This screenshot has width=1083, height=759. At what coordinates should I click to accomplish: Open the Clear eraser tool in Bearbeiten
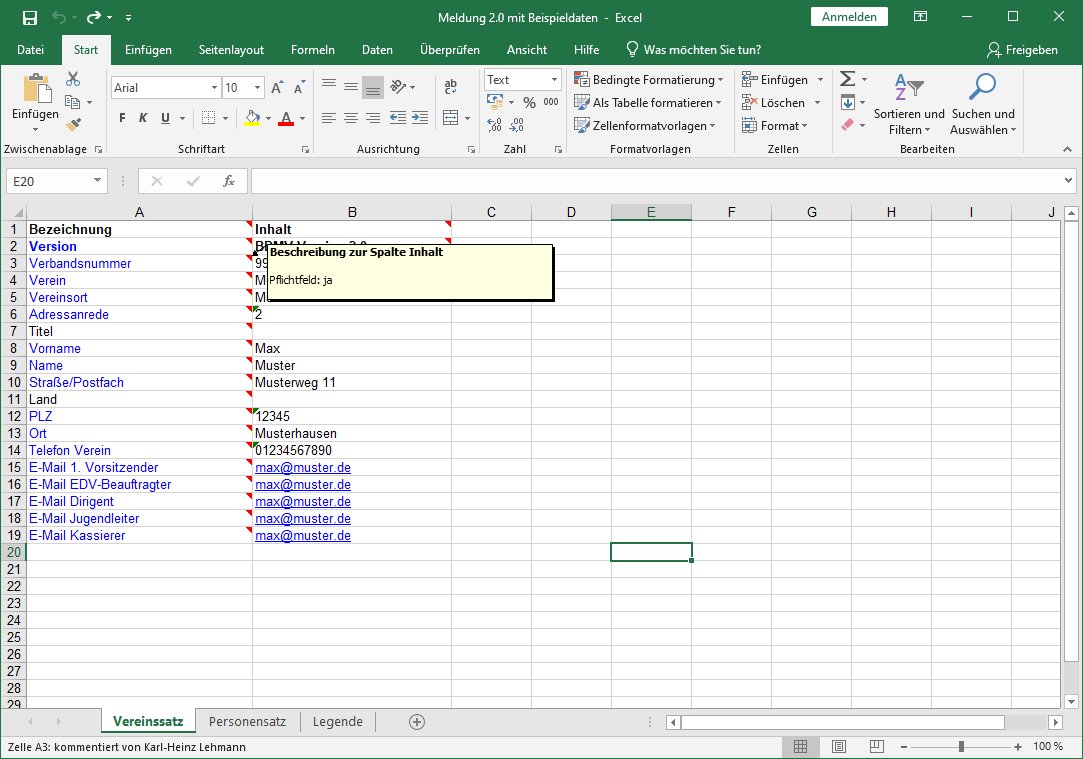tap(848, 125)
